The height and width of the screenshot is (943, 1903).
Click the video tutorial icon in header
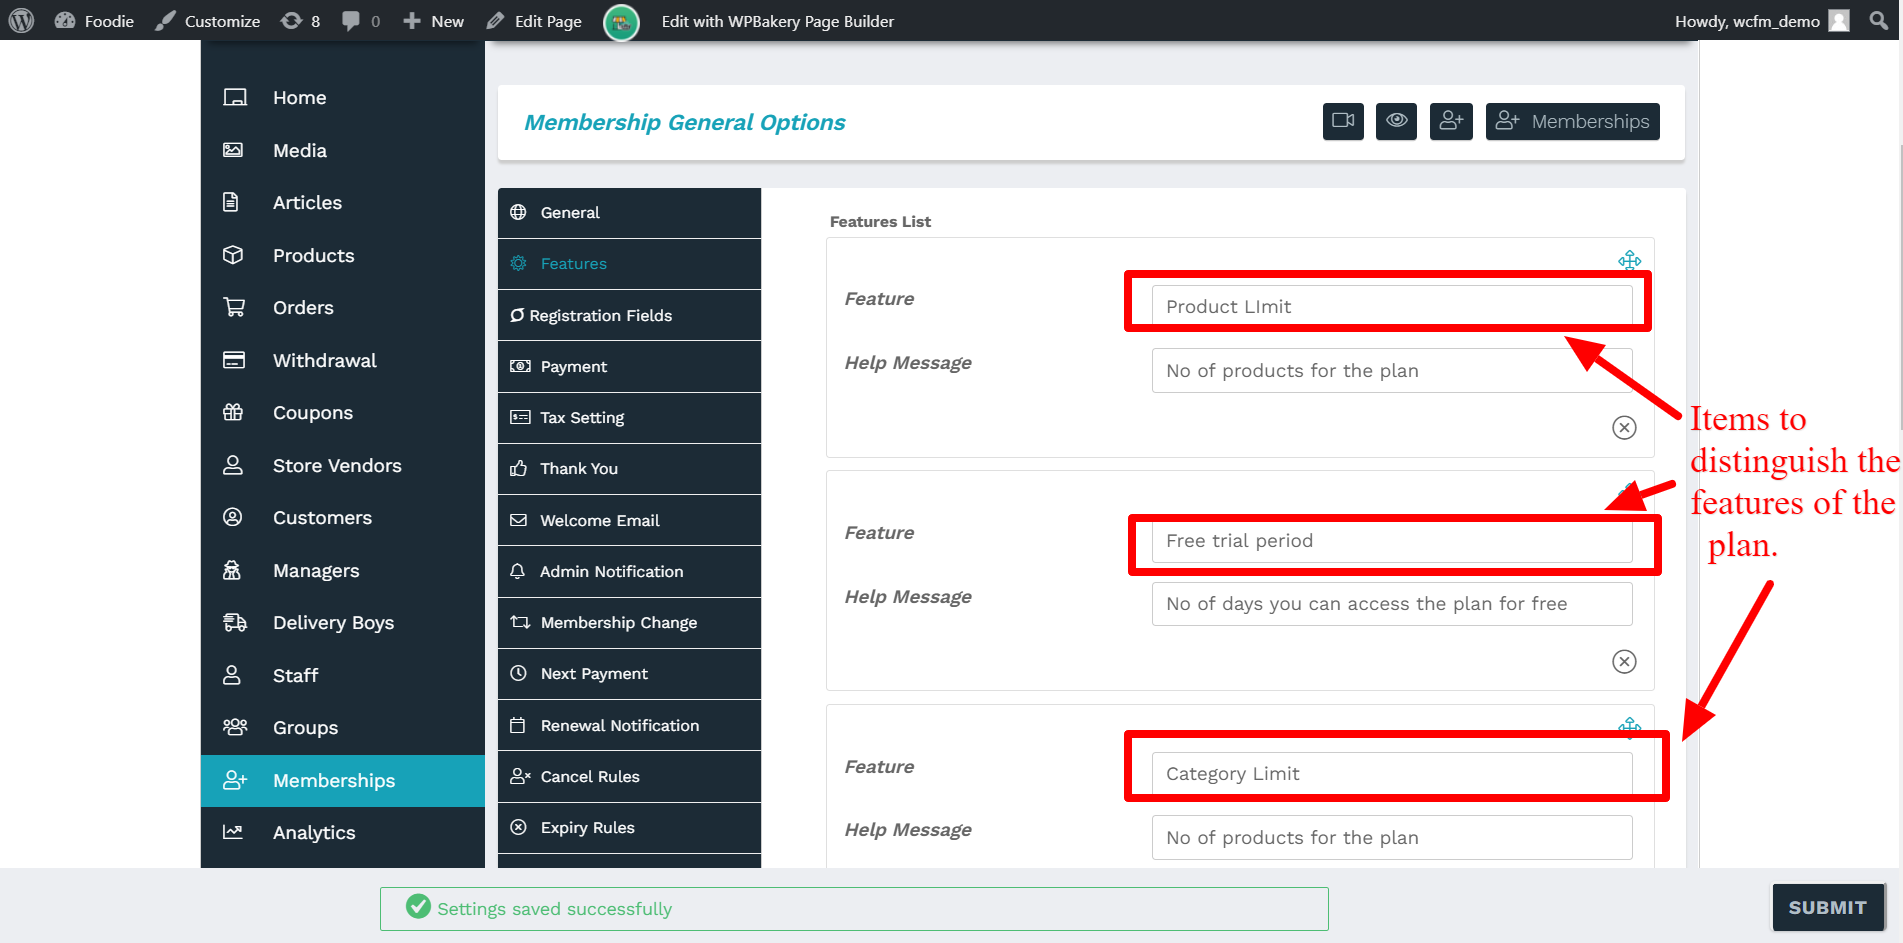click(x=1342, y=121)
